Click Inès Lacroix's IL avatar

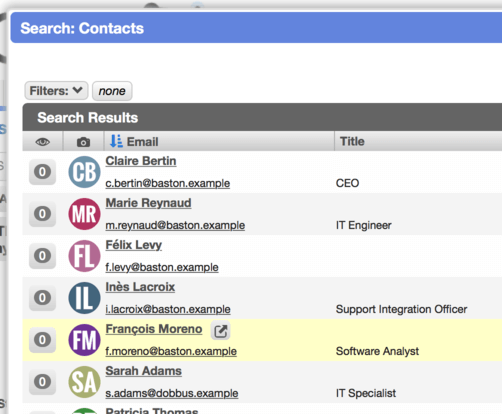pyautogui.click(x=84, y=298)
